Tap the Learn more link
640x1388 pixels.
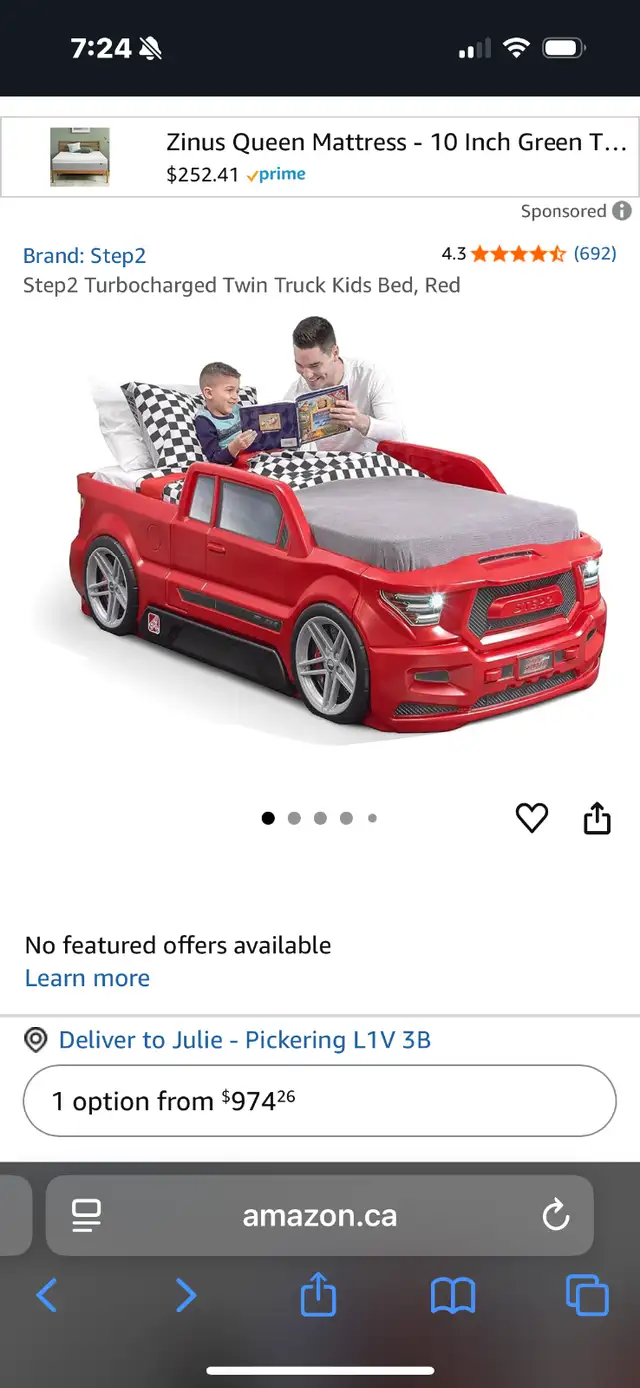[x=87, y=978]
